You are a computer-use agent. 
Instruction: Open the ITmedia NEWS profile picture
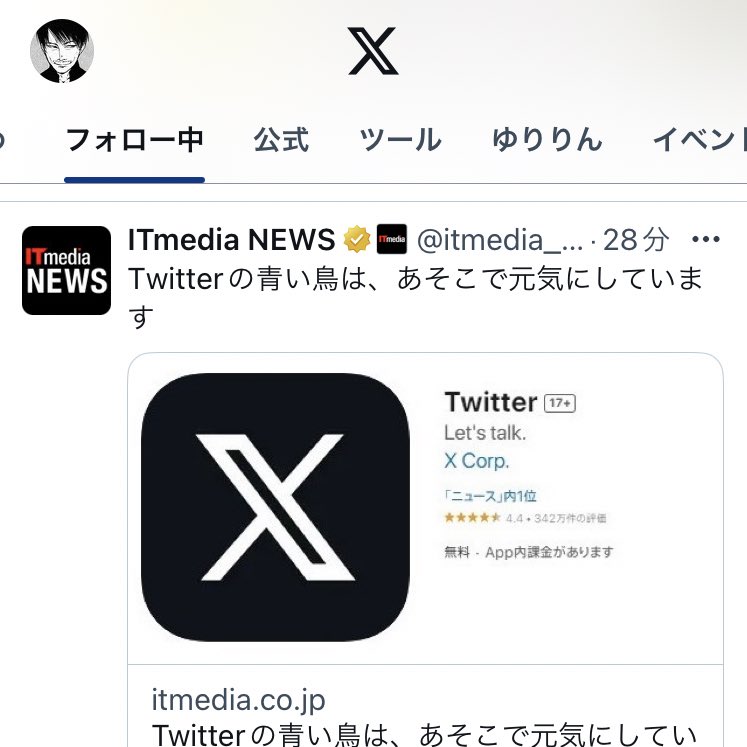(66, 270)
